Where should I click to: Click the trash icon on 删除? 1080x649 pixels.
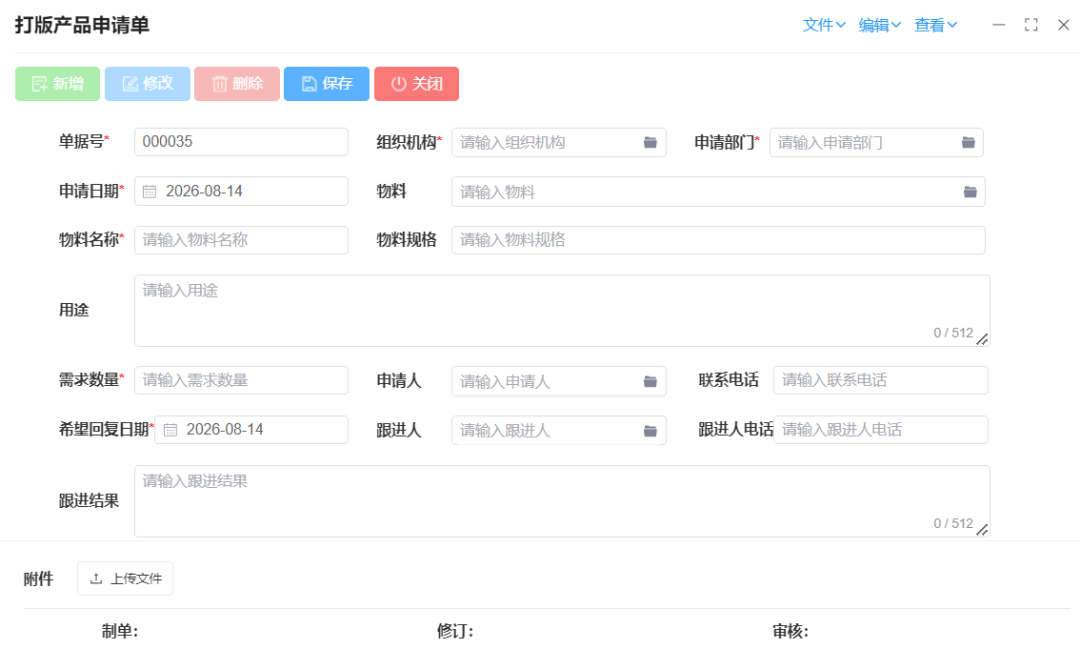(220, 84)
